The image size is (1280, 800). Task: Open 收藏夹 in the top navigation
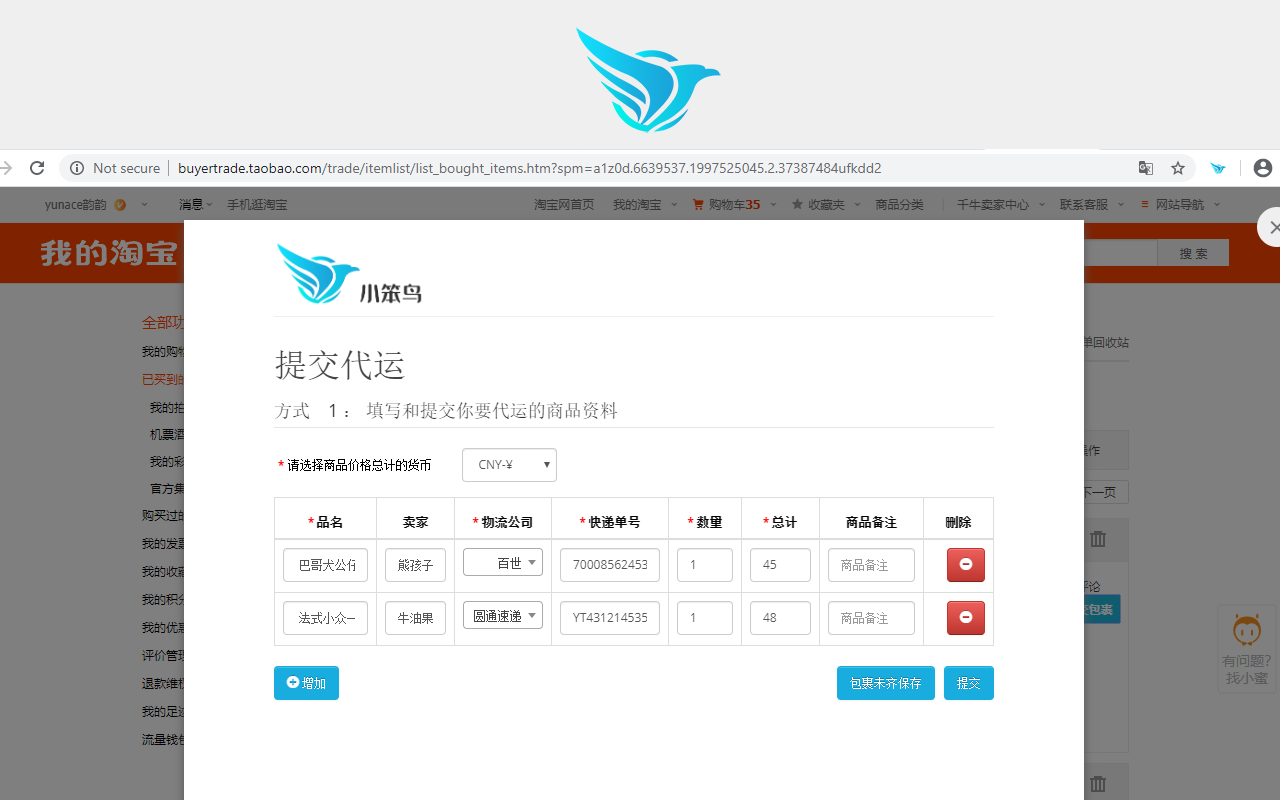tap(825, 204)
